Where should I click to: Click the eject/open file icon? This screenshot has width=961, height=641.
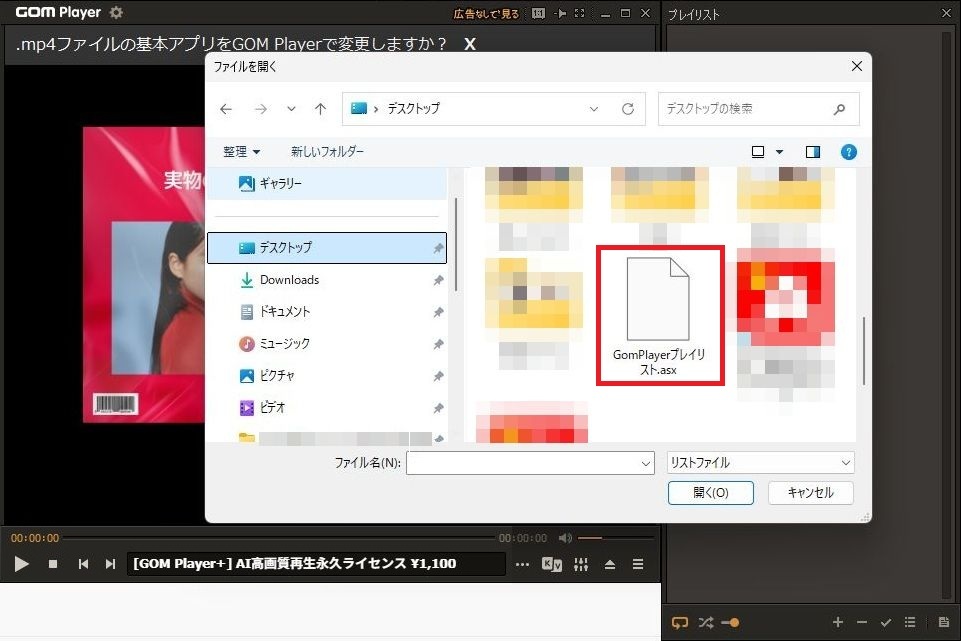(x=610, y=564)
